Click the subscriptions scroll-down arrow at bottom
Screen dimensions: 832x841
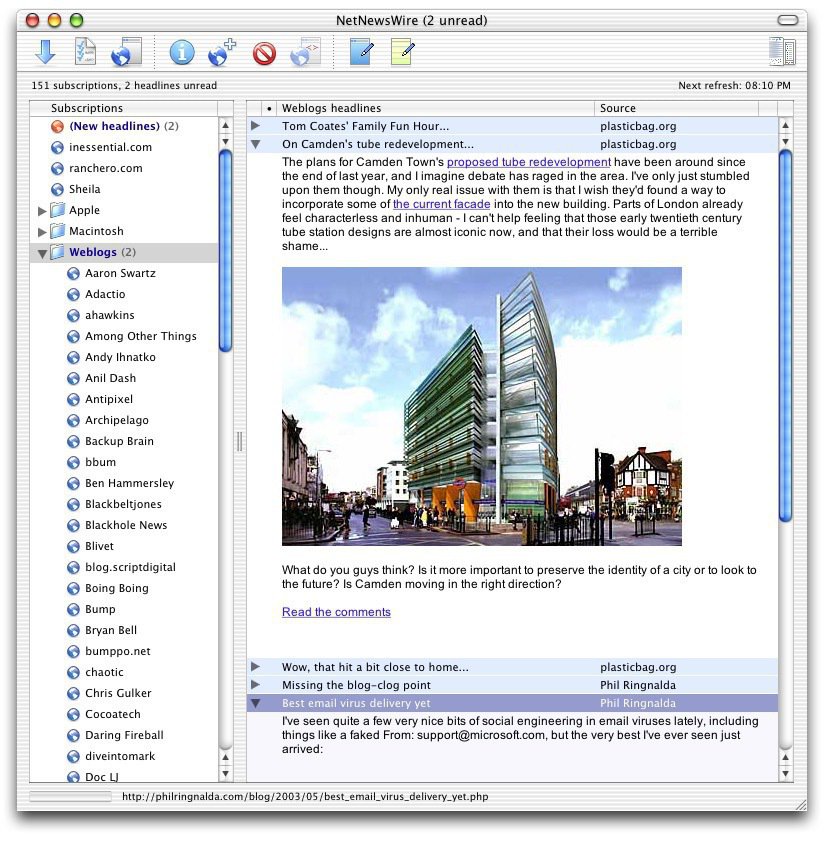225,774
